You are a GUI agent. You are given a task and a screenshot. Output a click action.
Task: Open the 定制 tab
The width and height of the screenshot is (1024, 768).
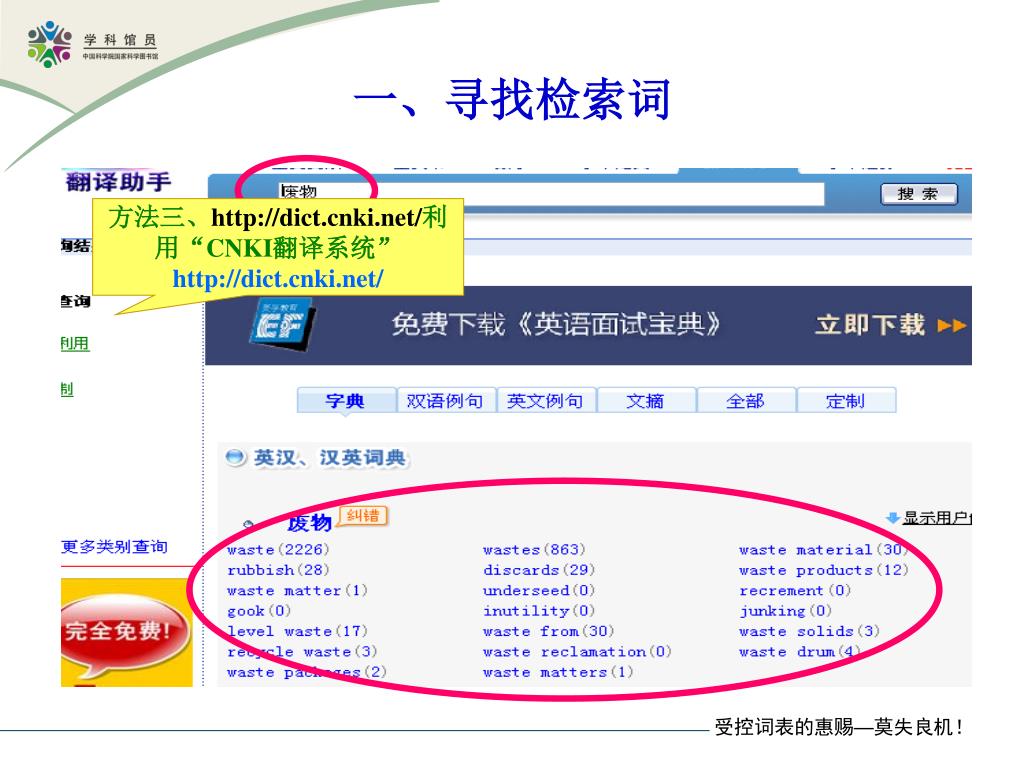coord(846,400)
